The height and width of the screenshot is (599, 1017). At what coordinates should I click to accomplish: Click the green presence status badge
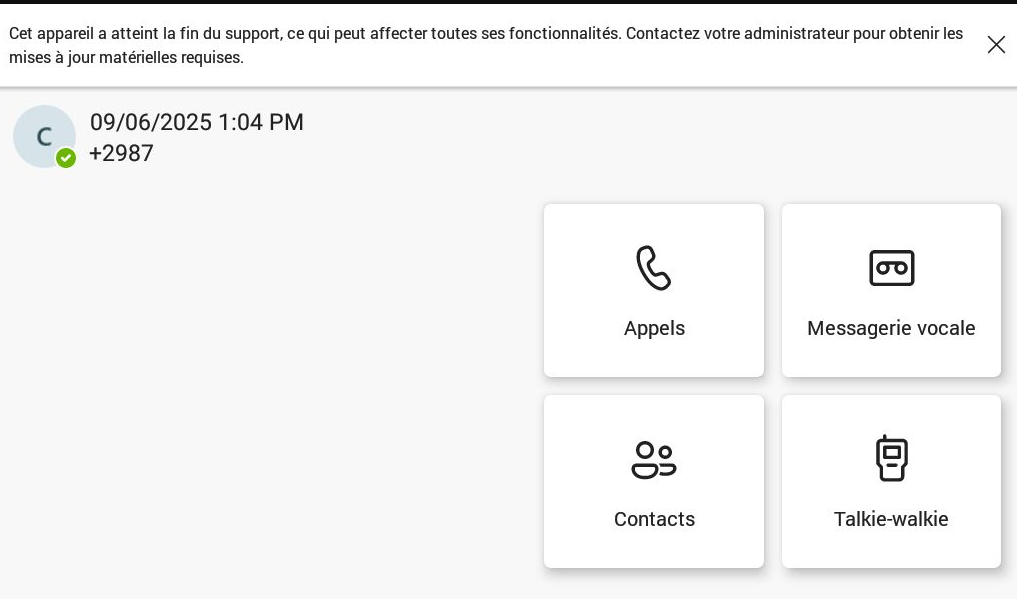coord(66,158)
